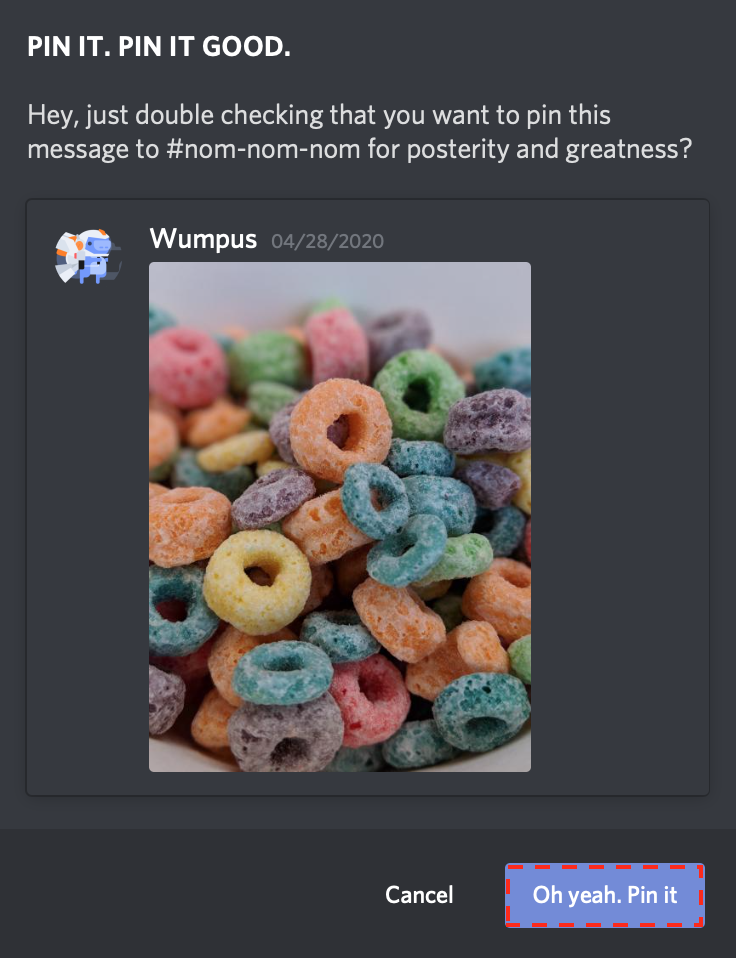Image resolution: width=736 pixels, height=958 pixels.
Task: Click the #nom-nom-nom channel name
Action: click(x=263, y=149)
